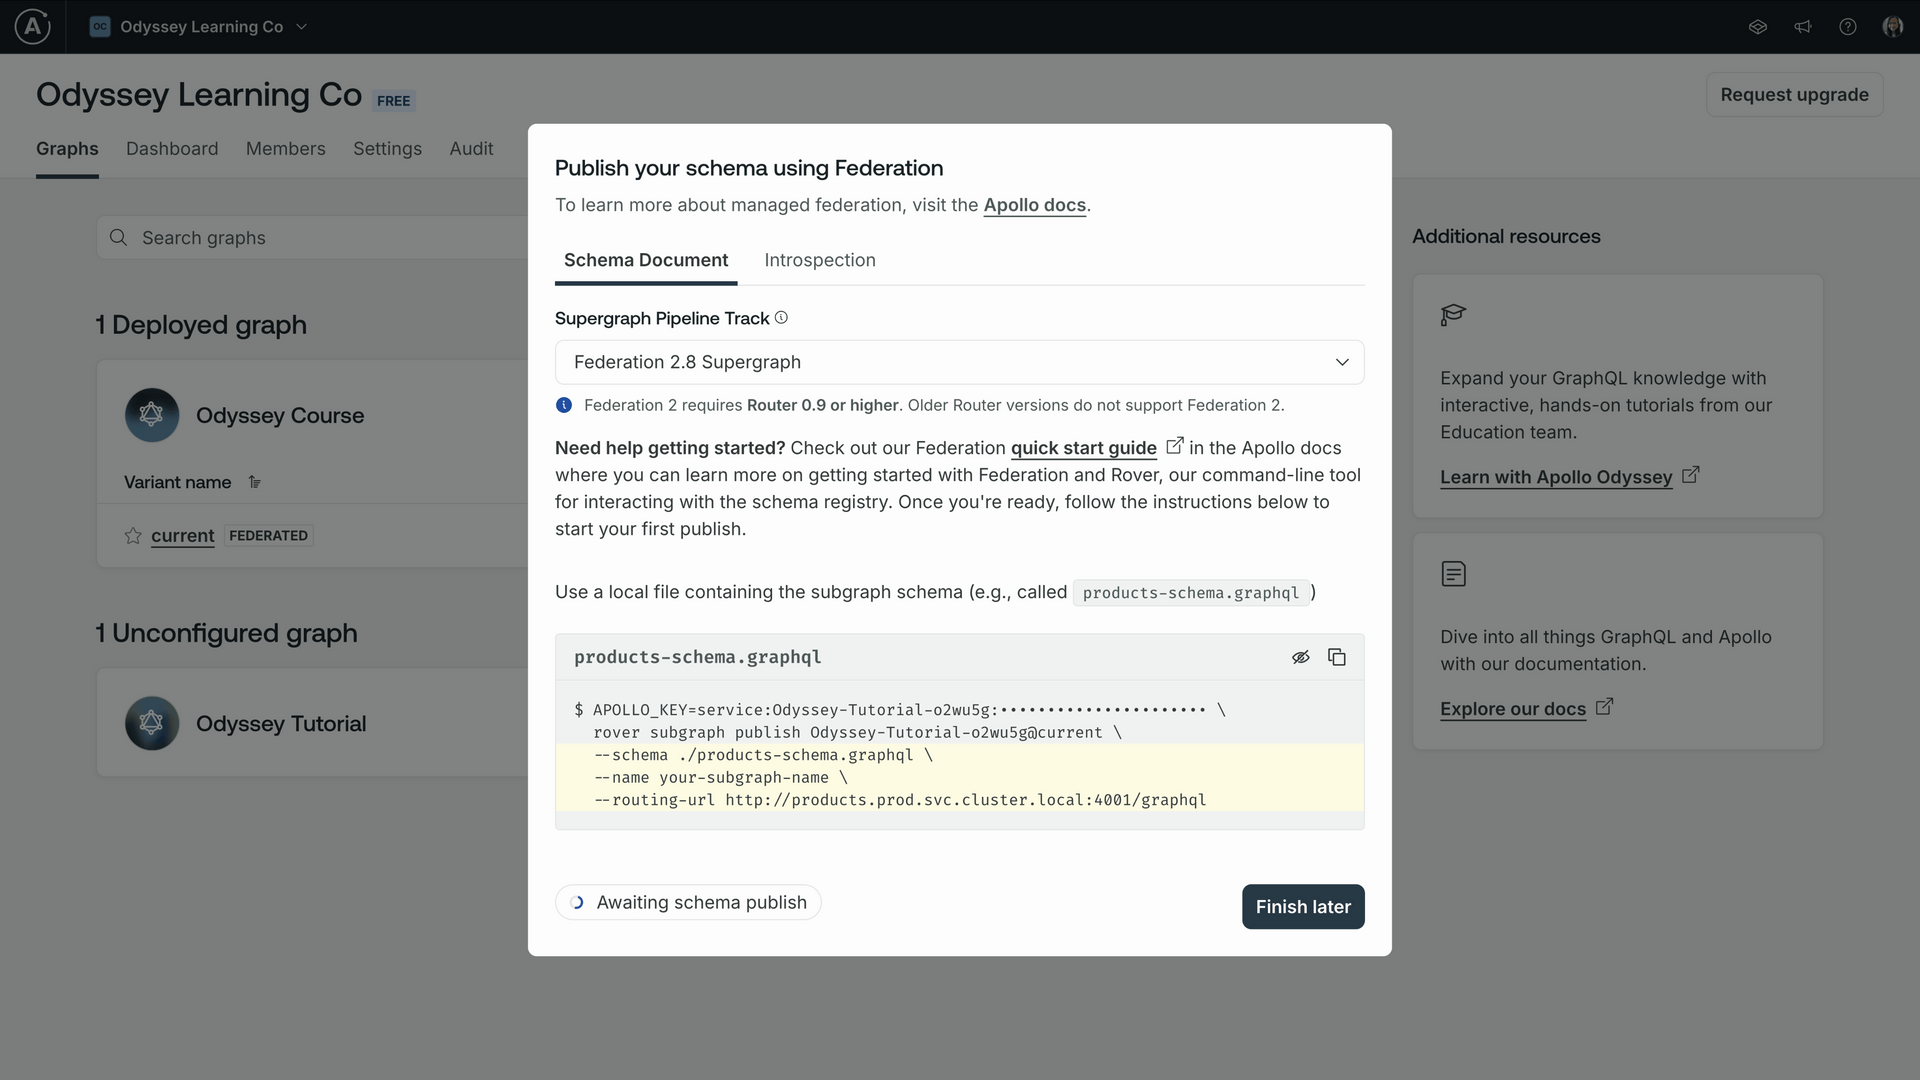Click the Request upgrade button
The width and height of the screenshot is (1920, 1080).
click(1793, 94)
